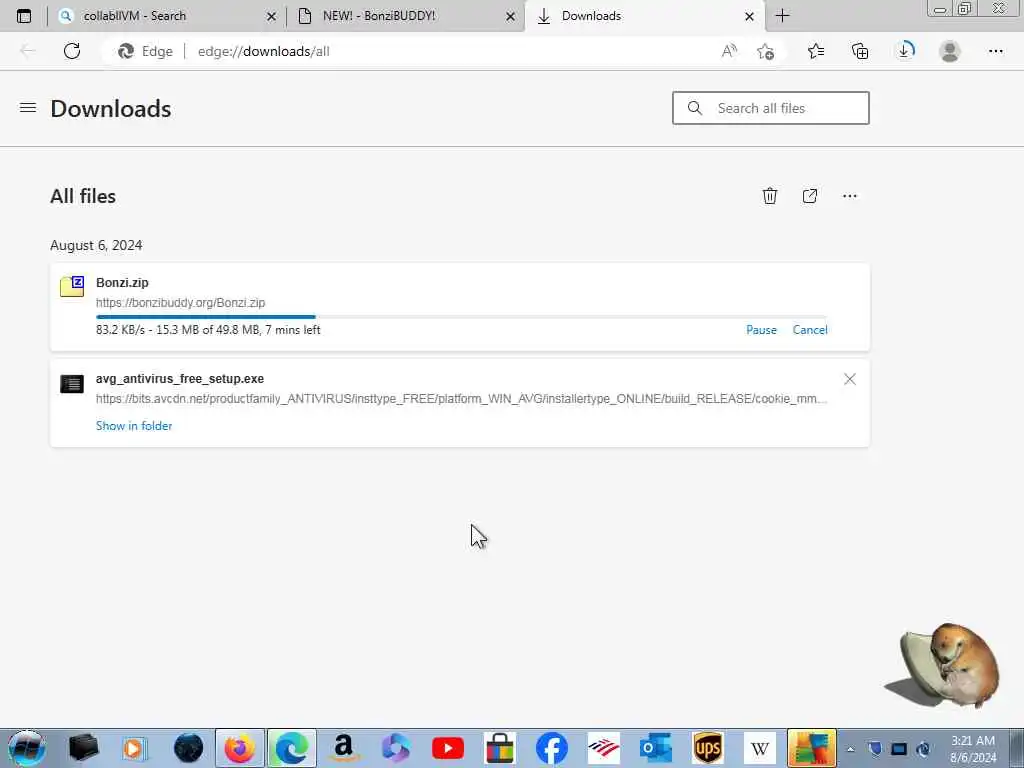Close the collabIIVM - Search tab
Screen dimensions: 1024x768
[x=271, y=16]
